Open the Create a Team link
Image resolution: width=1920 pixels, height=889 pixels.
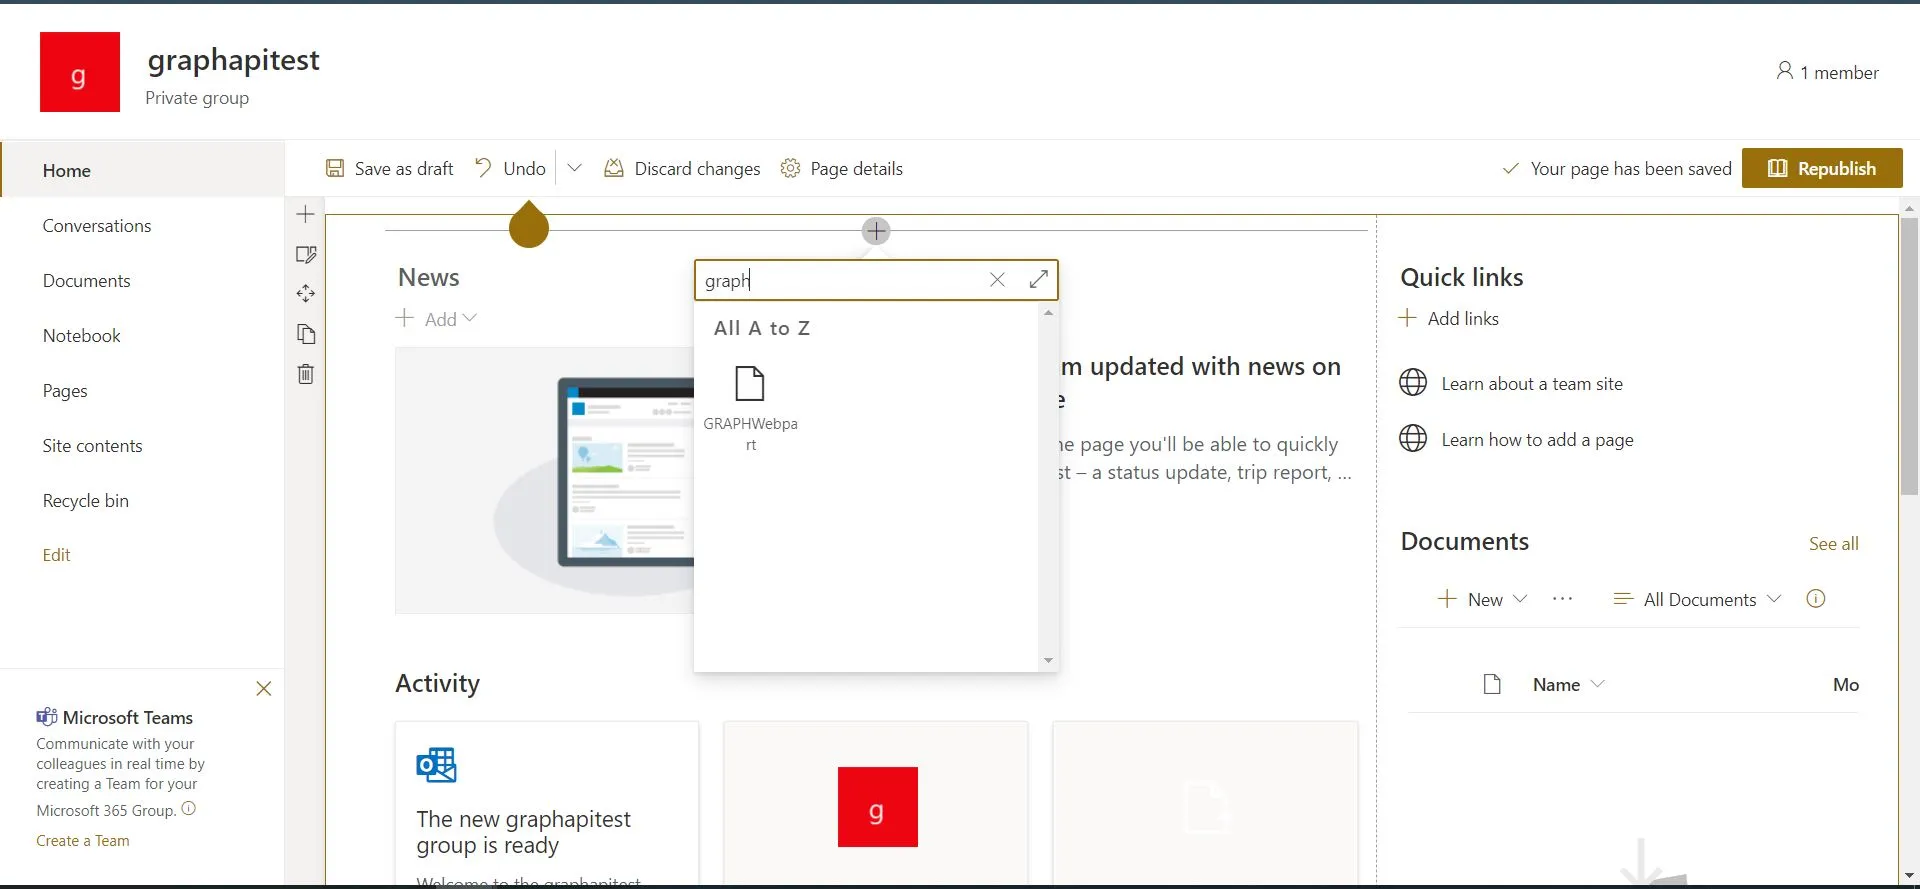coord(83,841)
